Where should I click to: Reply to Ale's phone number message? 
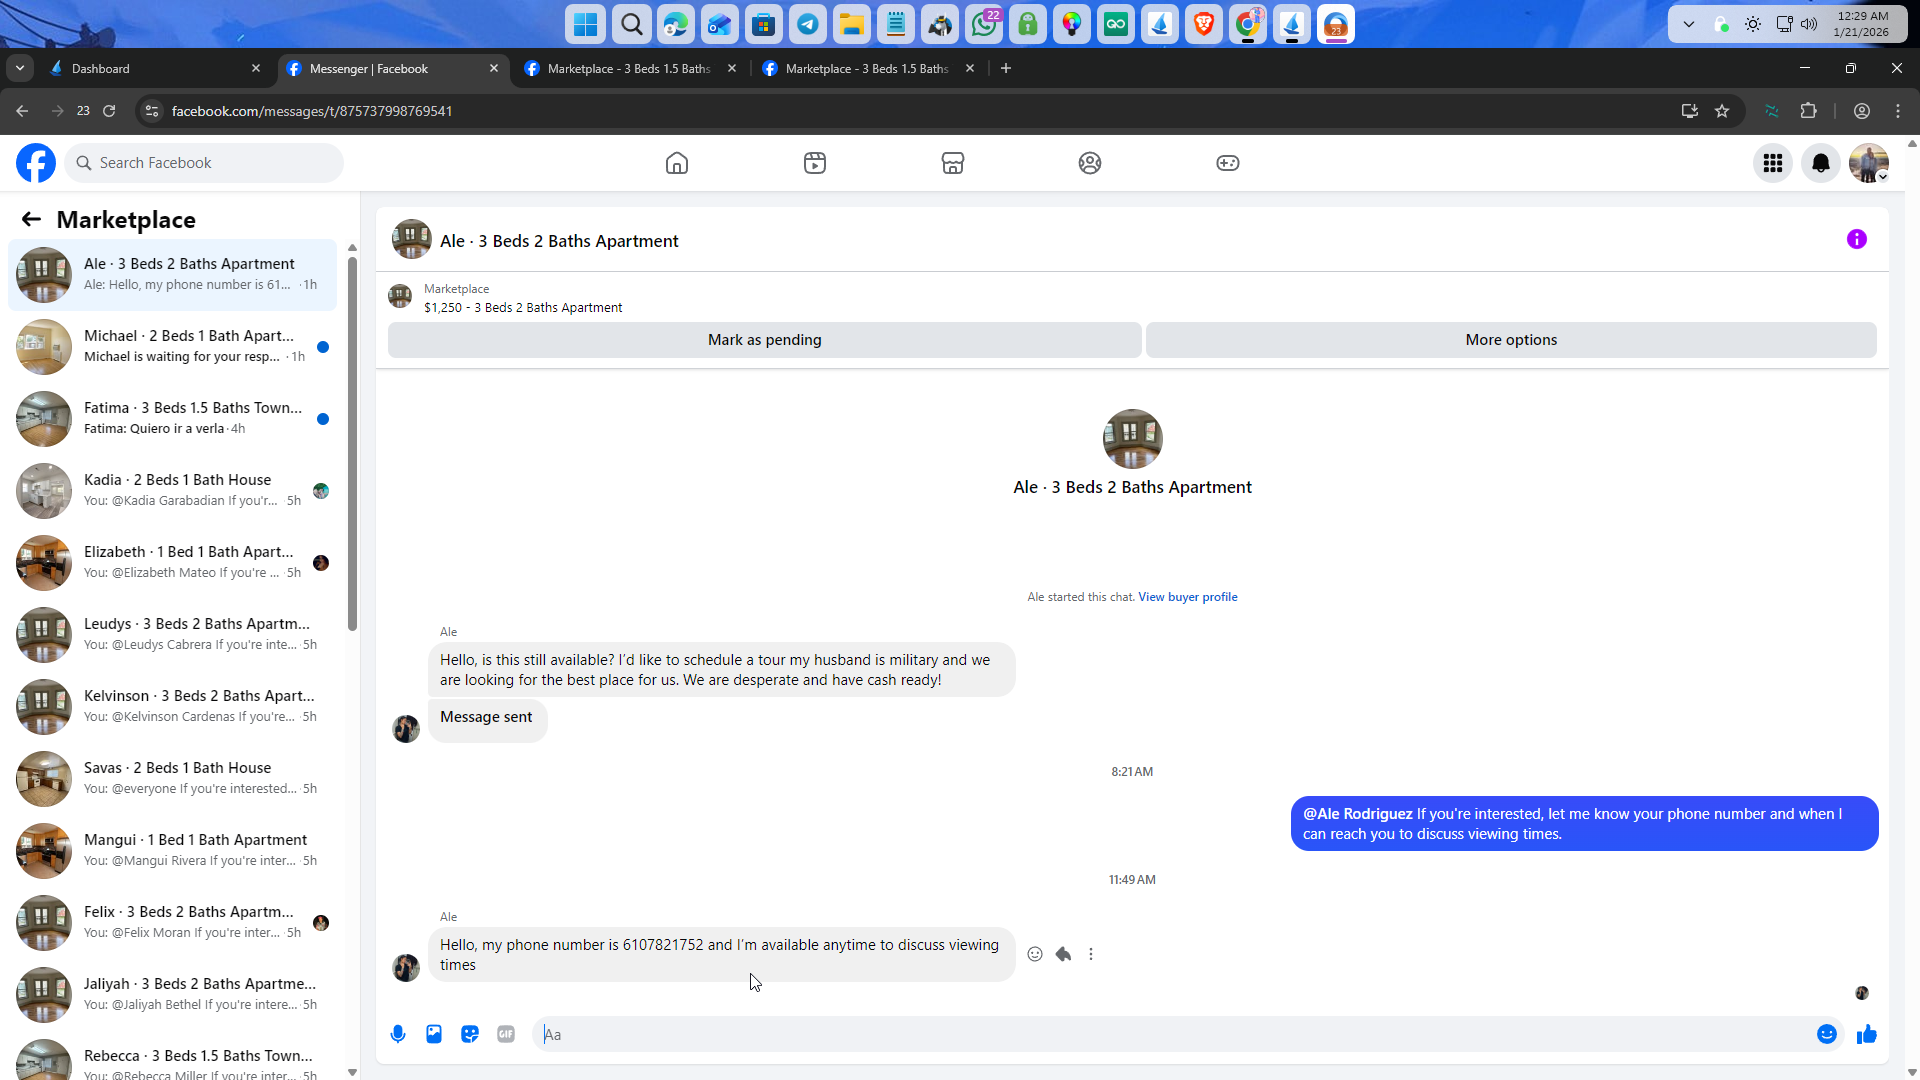[x=1063, y=954]
